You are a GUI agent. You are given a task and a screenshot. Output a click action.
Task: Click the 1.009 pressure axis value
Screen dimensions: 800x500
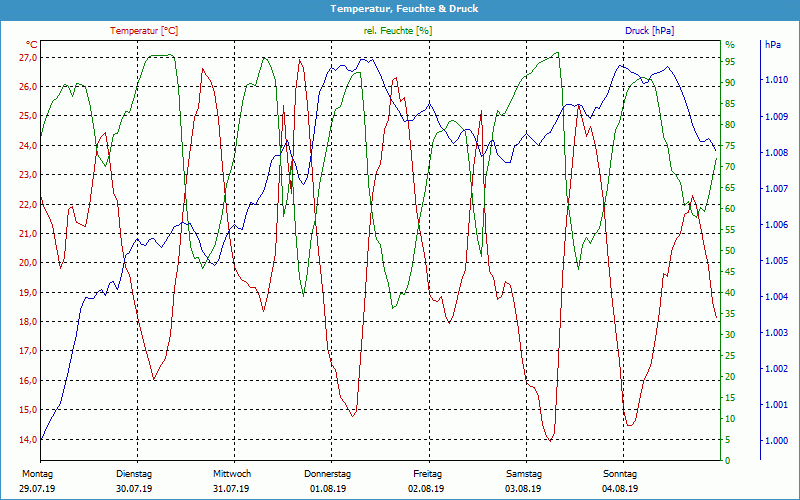[776, 117]
